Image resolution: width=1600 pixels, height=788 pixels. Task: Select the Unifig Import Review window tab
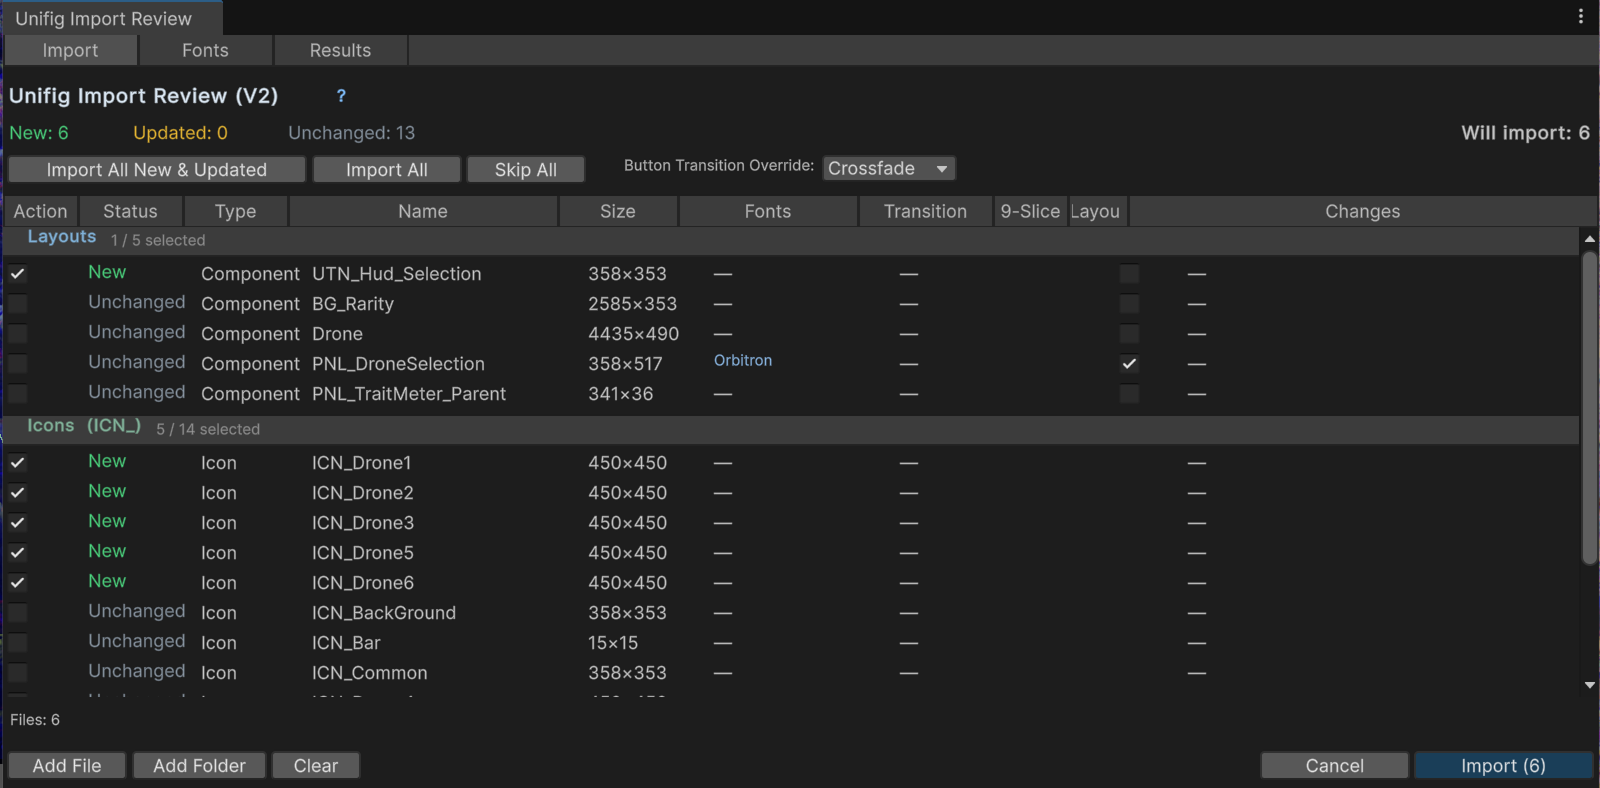112,18
